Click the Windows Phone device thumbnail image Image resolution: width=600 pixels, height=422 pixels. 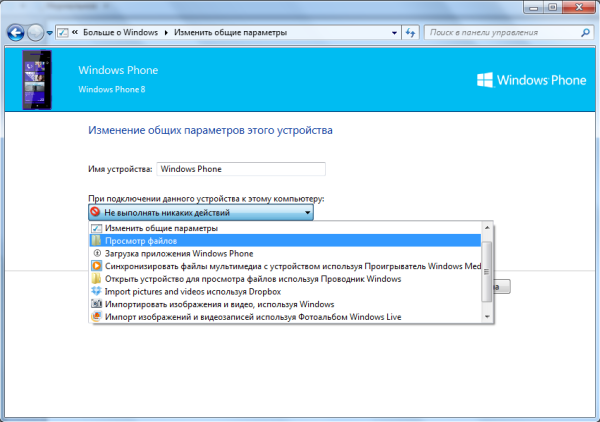37,80
